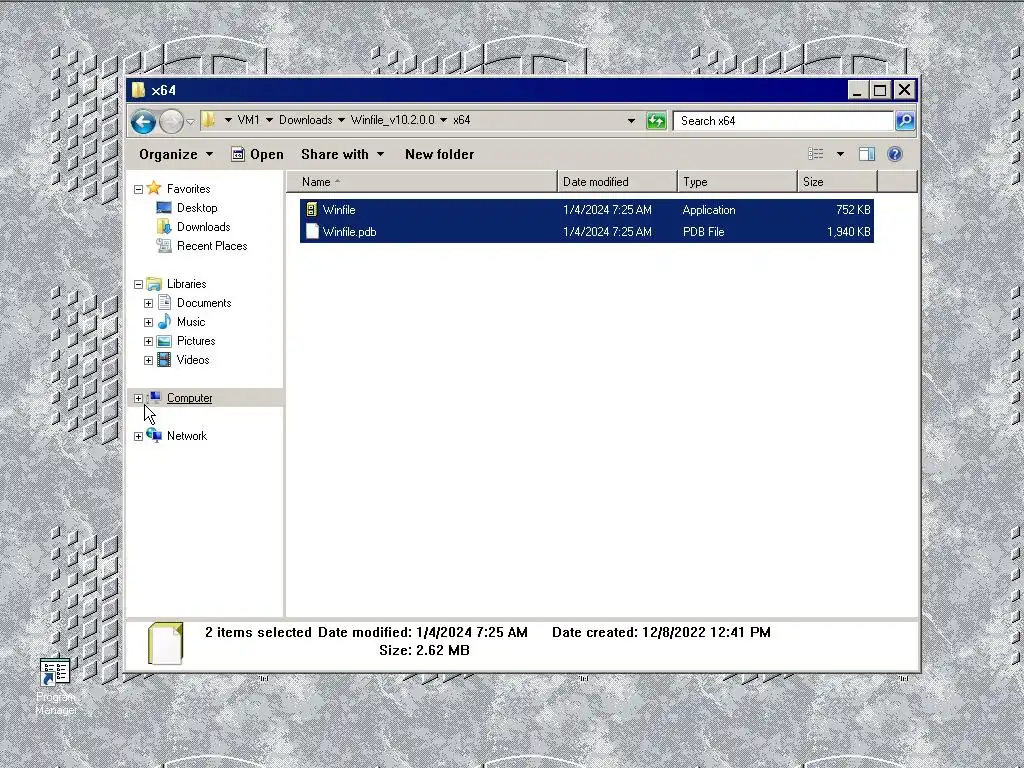Collapse the Favorites tree group
1024x768 pixels.
tap(138, 189)
